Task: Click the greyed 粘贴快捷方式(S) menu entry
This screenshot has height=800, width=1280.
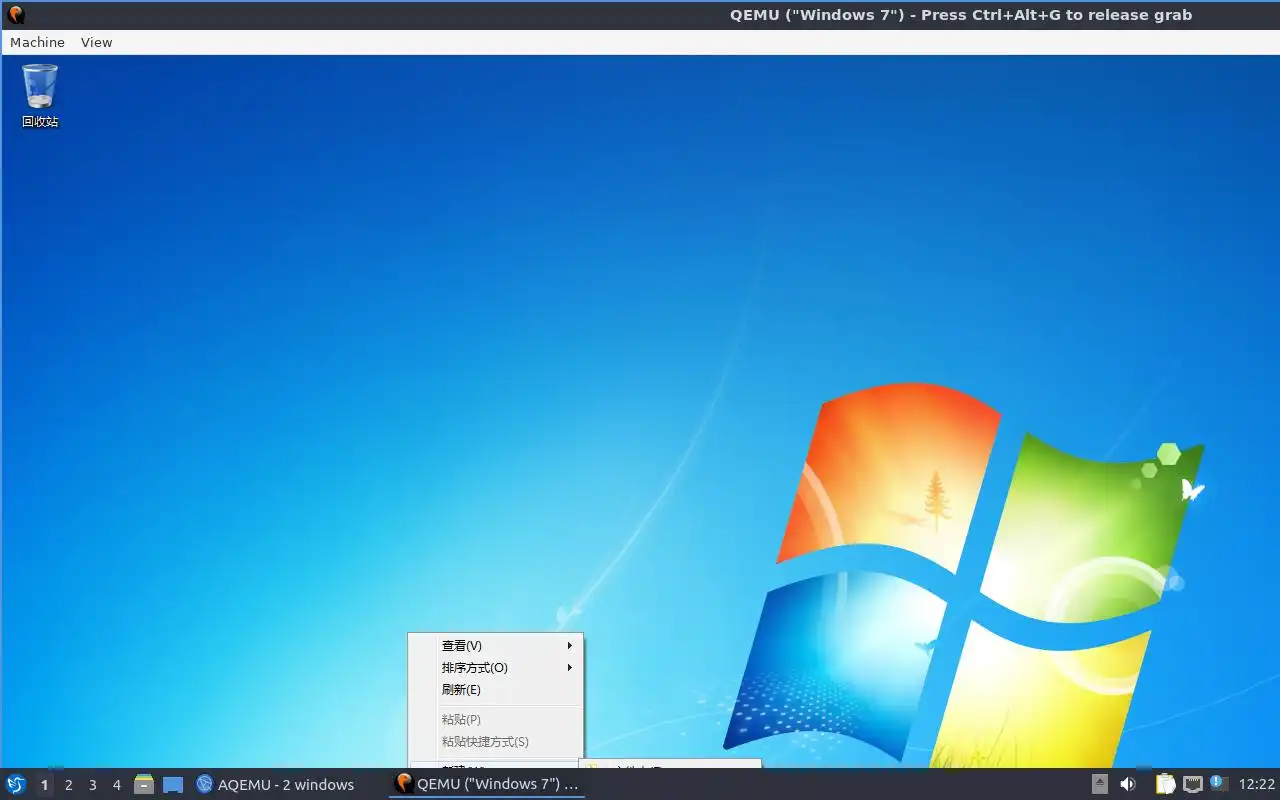Action: click(x=496, y=742)
